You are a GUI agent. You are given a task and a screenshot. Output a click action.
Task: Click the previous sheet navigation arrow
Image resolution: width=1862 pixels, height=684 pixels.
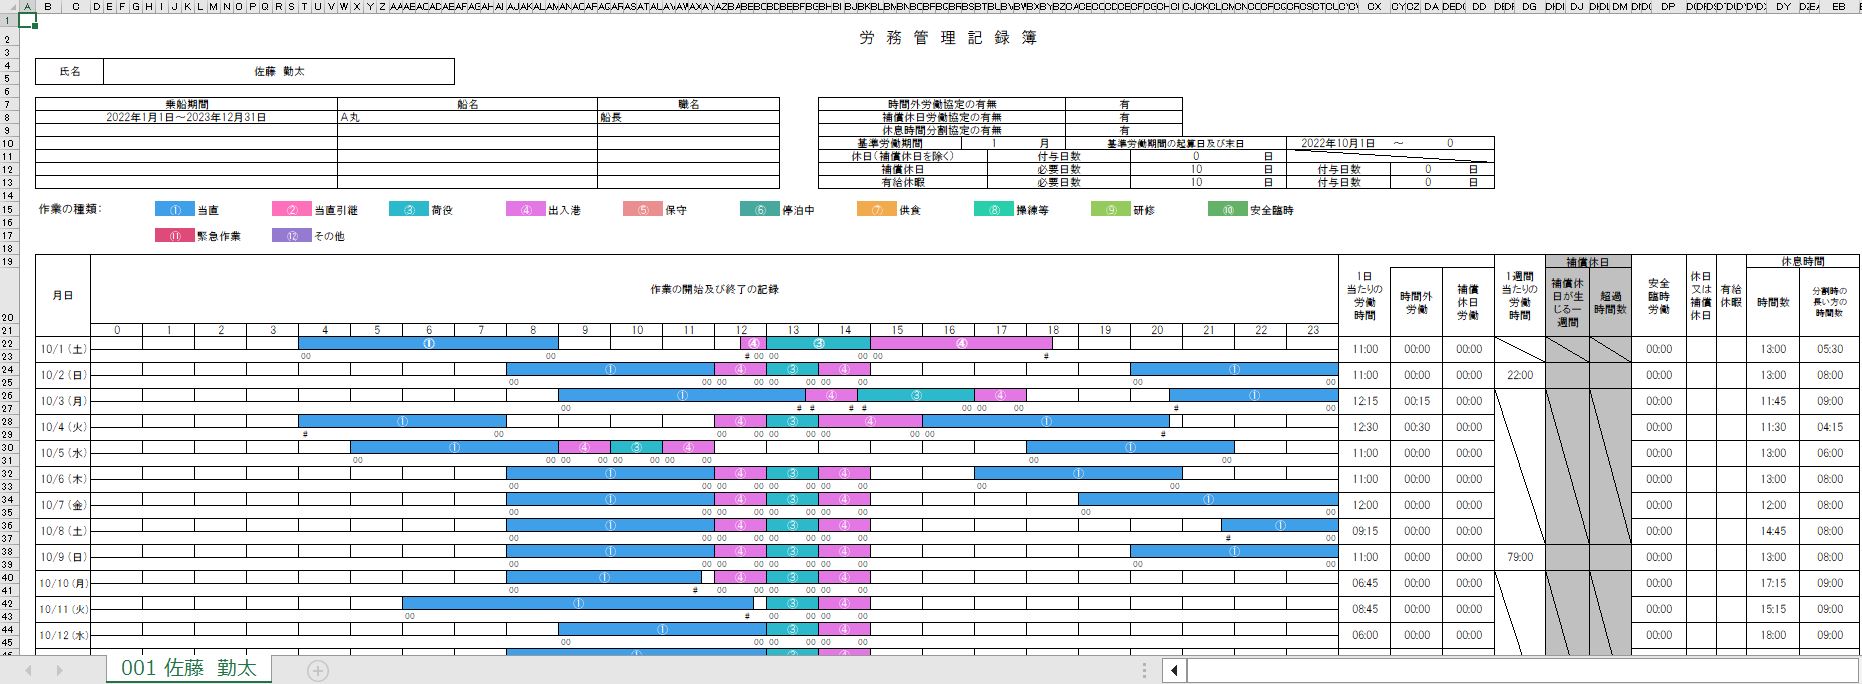pos(28,671)
